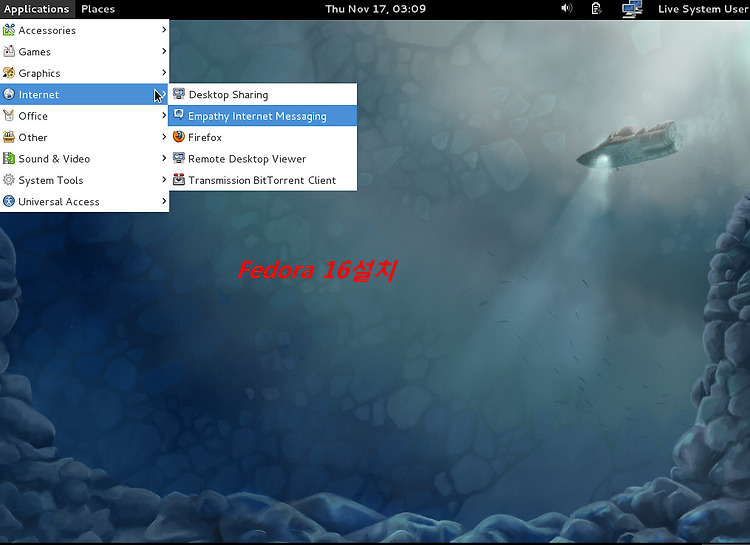Launch Firefox from Internet submenu
750x545 pixels.
(x=263, y=137)
